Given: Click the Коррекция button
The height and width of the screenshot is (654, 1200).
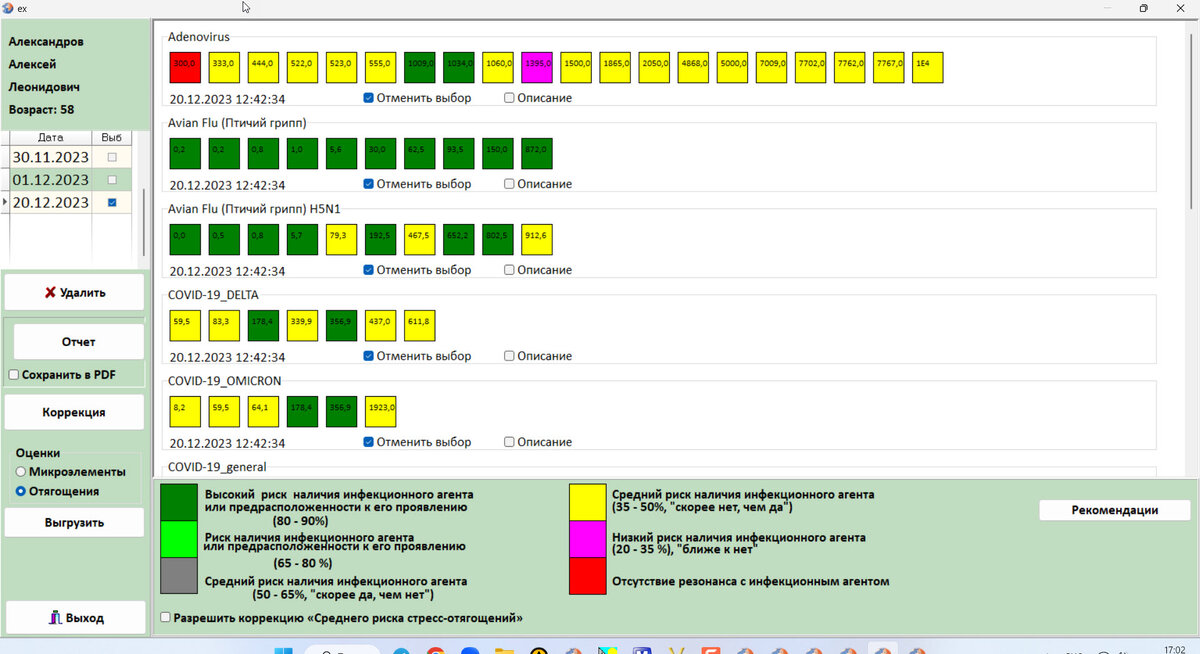Looking at the screenshot, I should [x=75, y=412].
